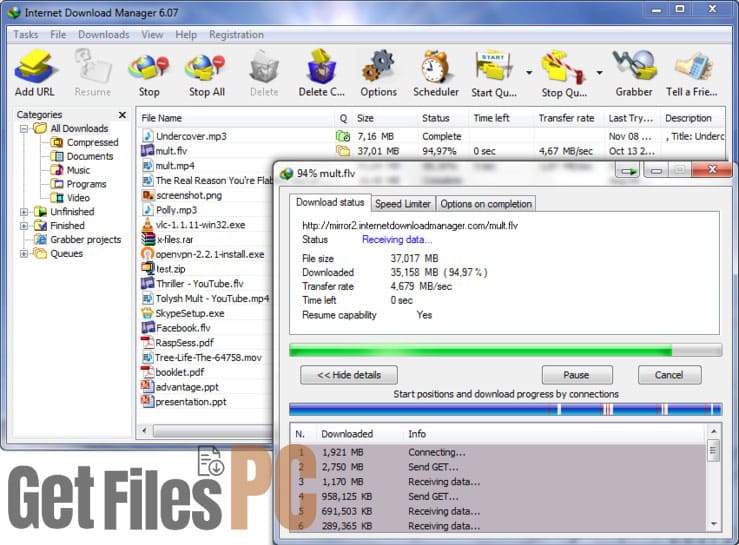Viewport: 739px width, 545px height.
Task: Expand the Finished tree node
Action: [x=24, y=226]
